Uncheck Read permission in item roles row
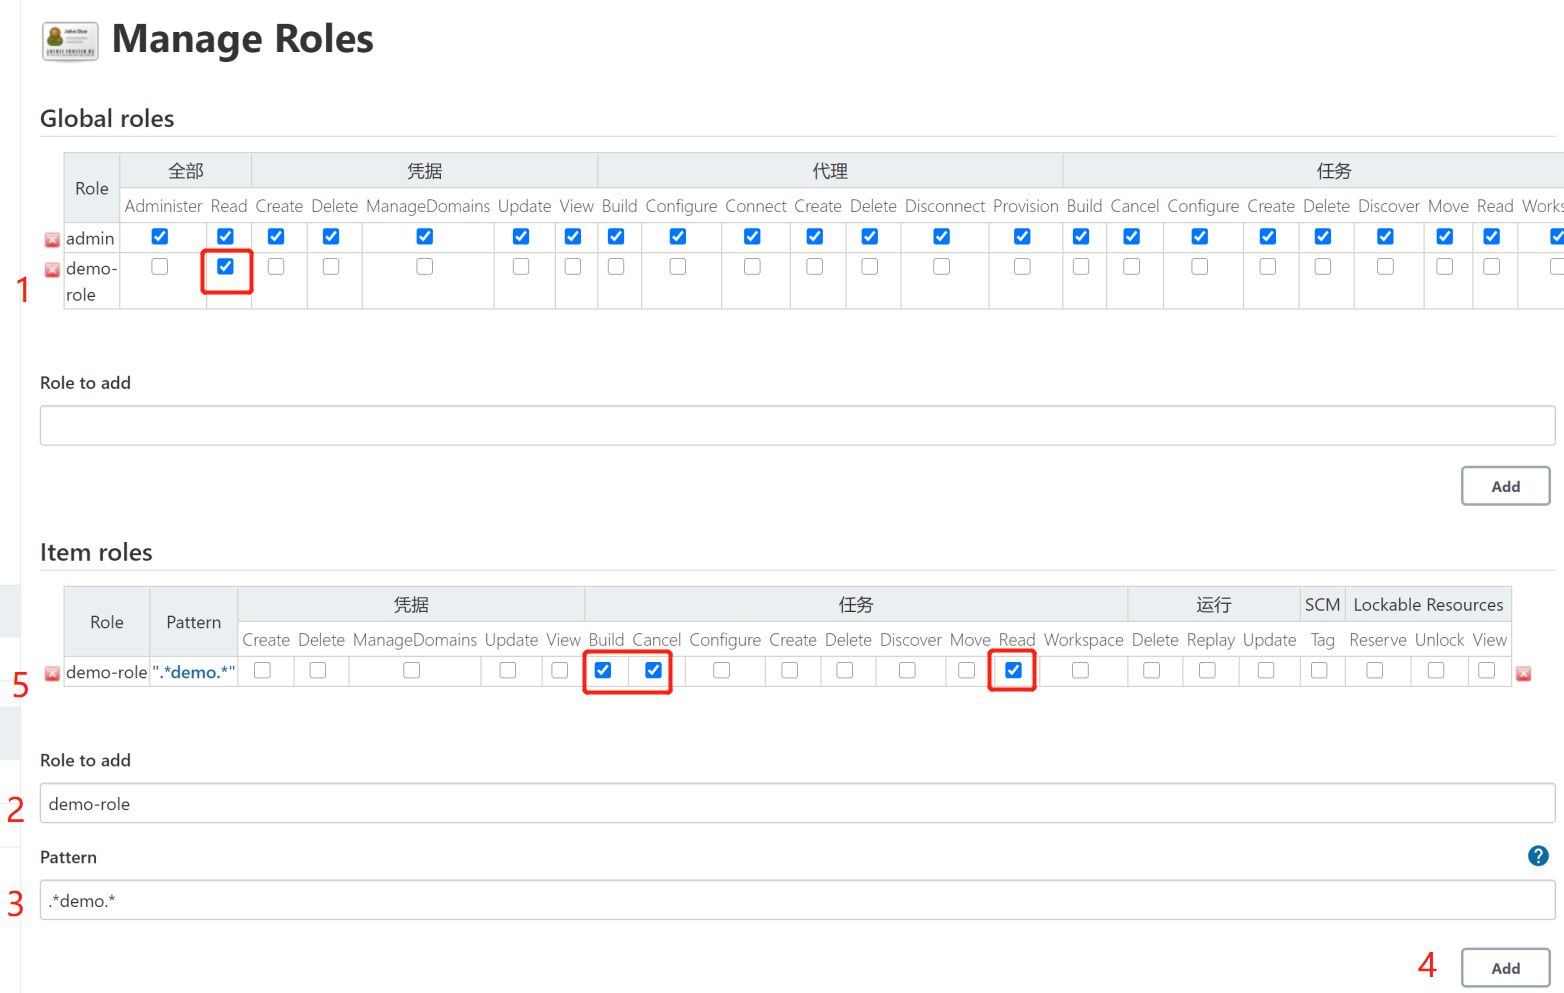Viewport: 1564px width, 993px height. [1013, 670]
